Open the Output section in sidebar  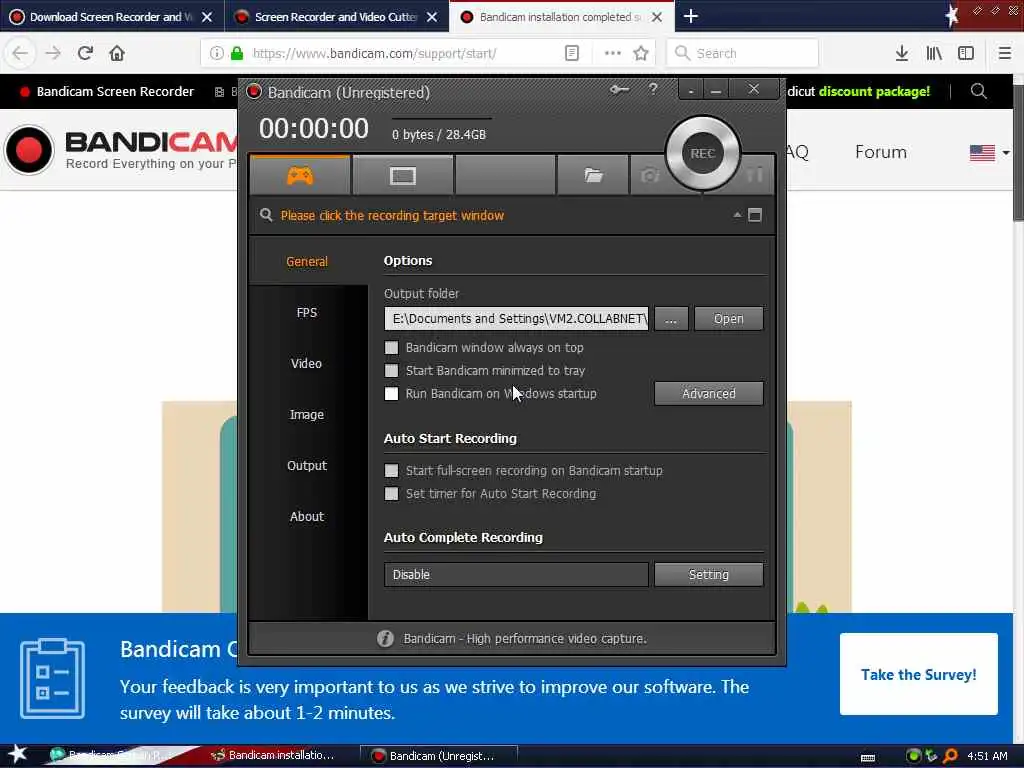[307, 465]
